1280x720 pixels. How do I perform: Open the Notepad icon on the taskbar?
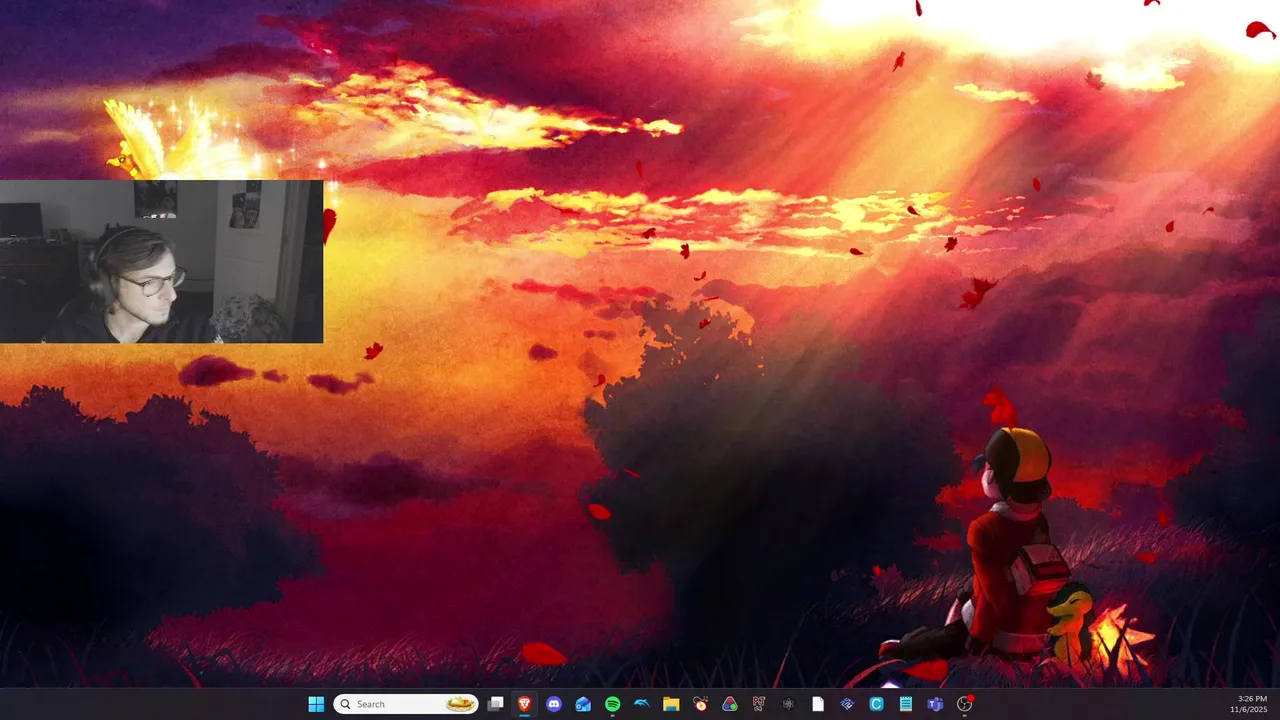coord(906,704)
